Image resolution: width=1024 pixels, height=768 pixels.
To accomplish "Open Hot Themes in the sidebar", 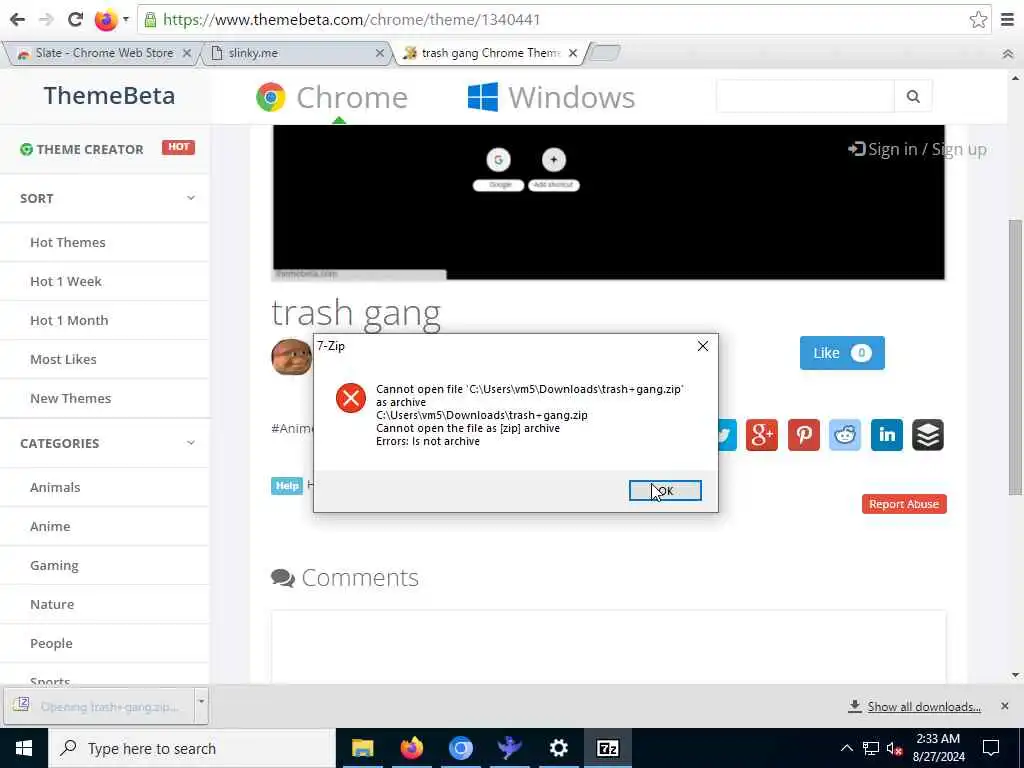I will coord(67,242).
